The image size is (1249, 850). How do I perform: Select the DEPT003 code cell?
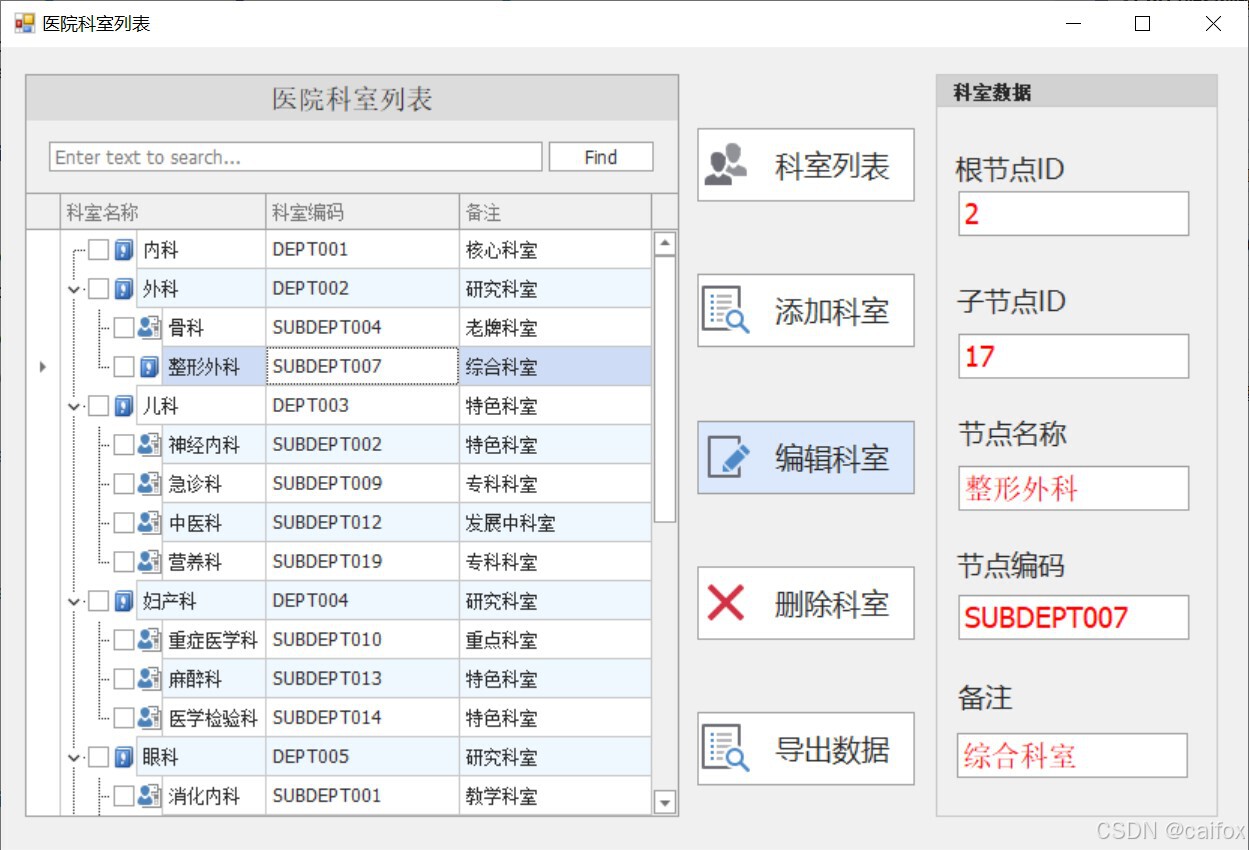point(363,406)
